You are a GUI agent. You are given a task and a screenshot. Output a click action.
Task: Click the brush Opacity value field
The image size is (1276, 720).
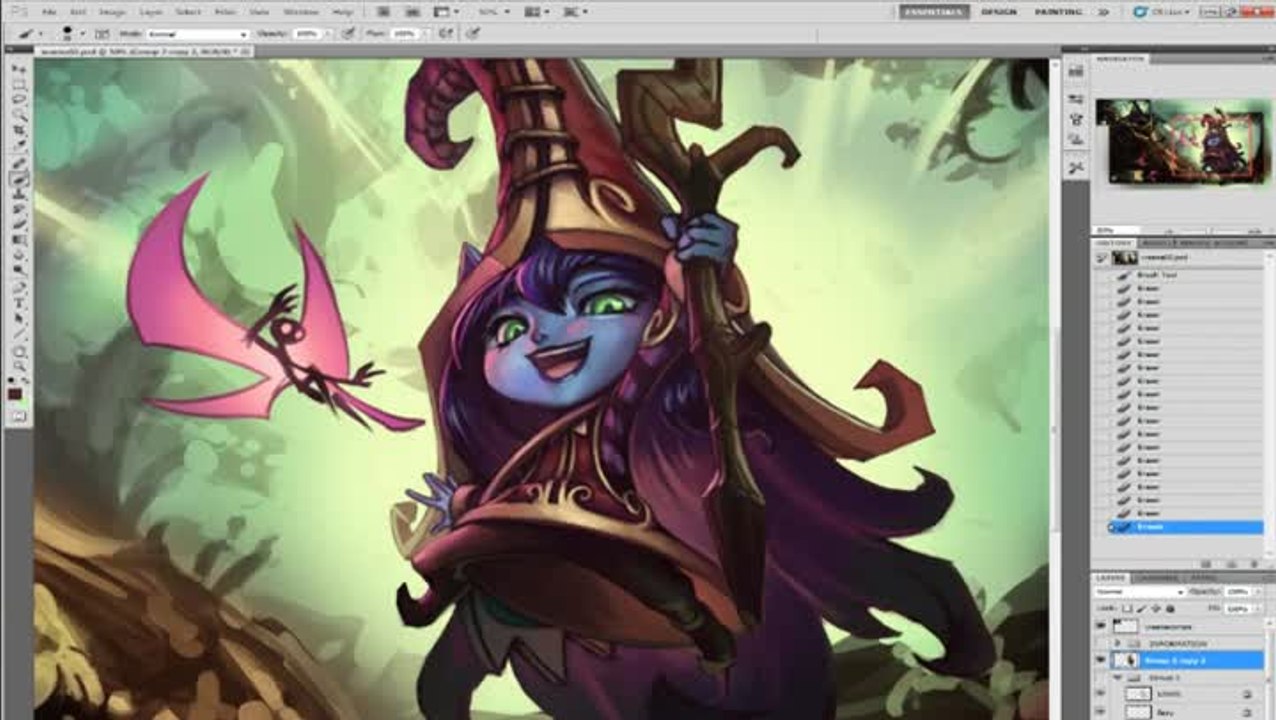pyautogui.click(x=305, y=33)
